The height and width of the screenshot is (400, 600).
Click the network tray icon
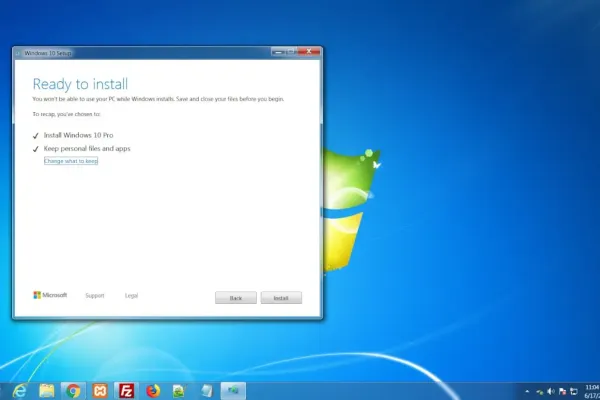[x=574, y=391]
